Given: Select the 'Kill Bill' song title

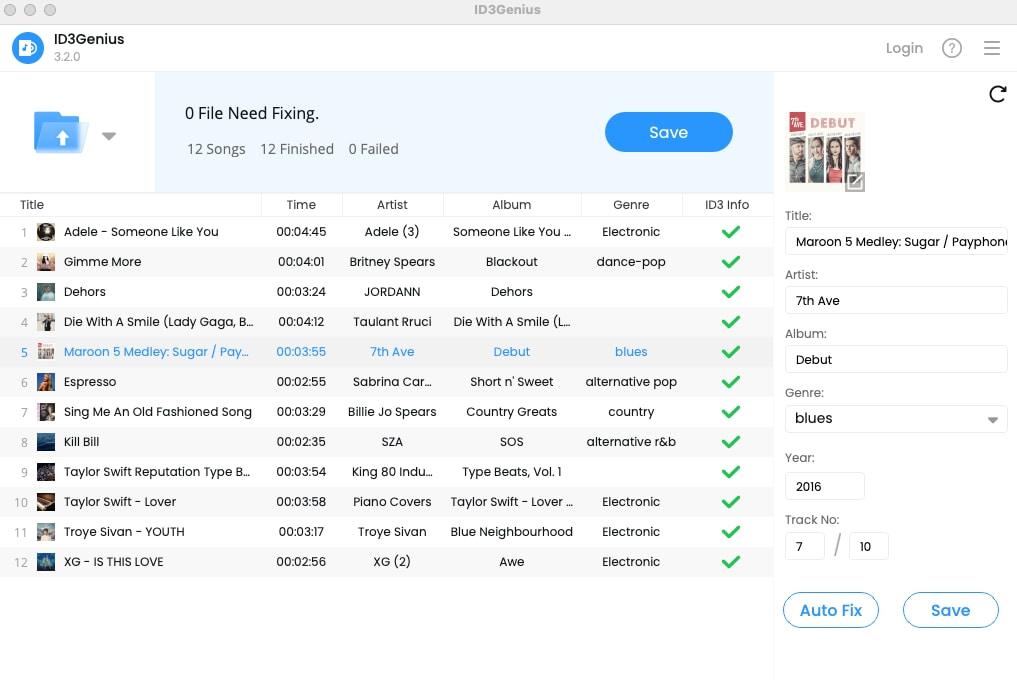Looking at the screenshot, I should click(82, 442).
